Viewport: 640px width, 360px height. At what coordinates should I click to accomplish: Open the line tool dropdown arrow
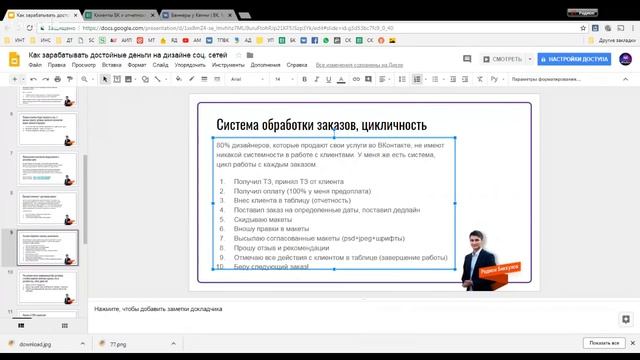(166, 79)
